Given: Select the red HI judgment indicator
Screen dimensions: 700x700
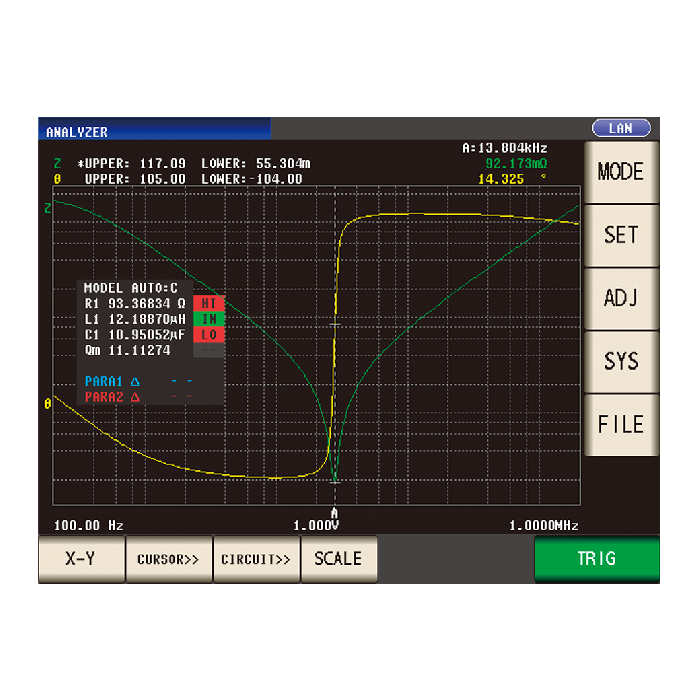Looking at the screenshot, I should point(209,303).
